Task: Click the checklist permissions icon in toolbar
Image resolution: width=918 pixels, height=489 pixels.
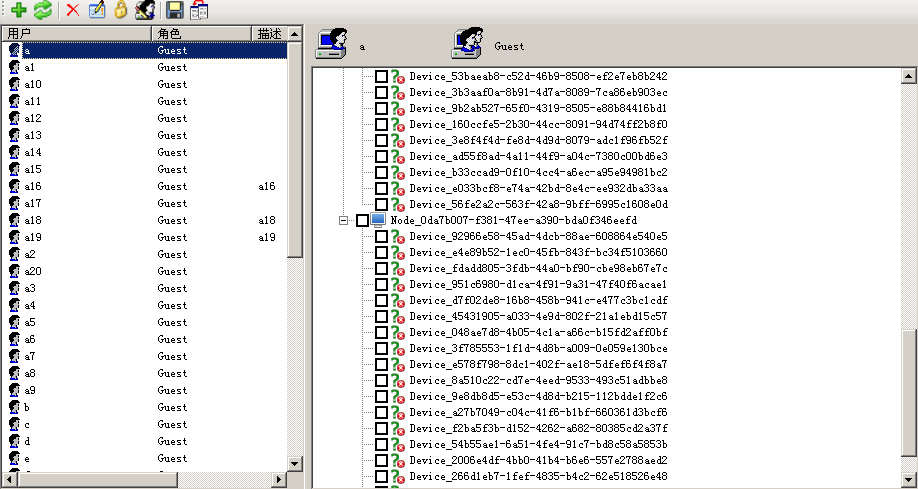Action: click(x=199, y=11)
